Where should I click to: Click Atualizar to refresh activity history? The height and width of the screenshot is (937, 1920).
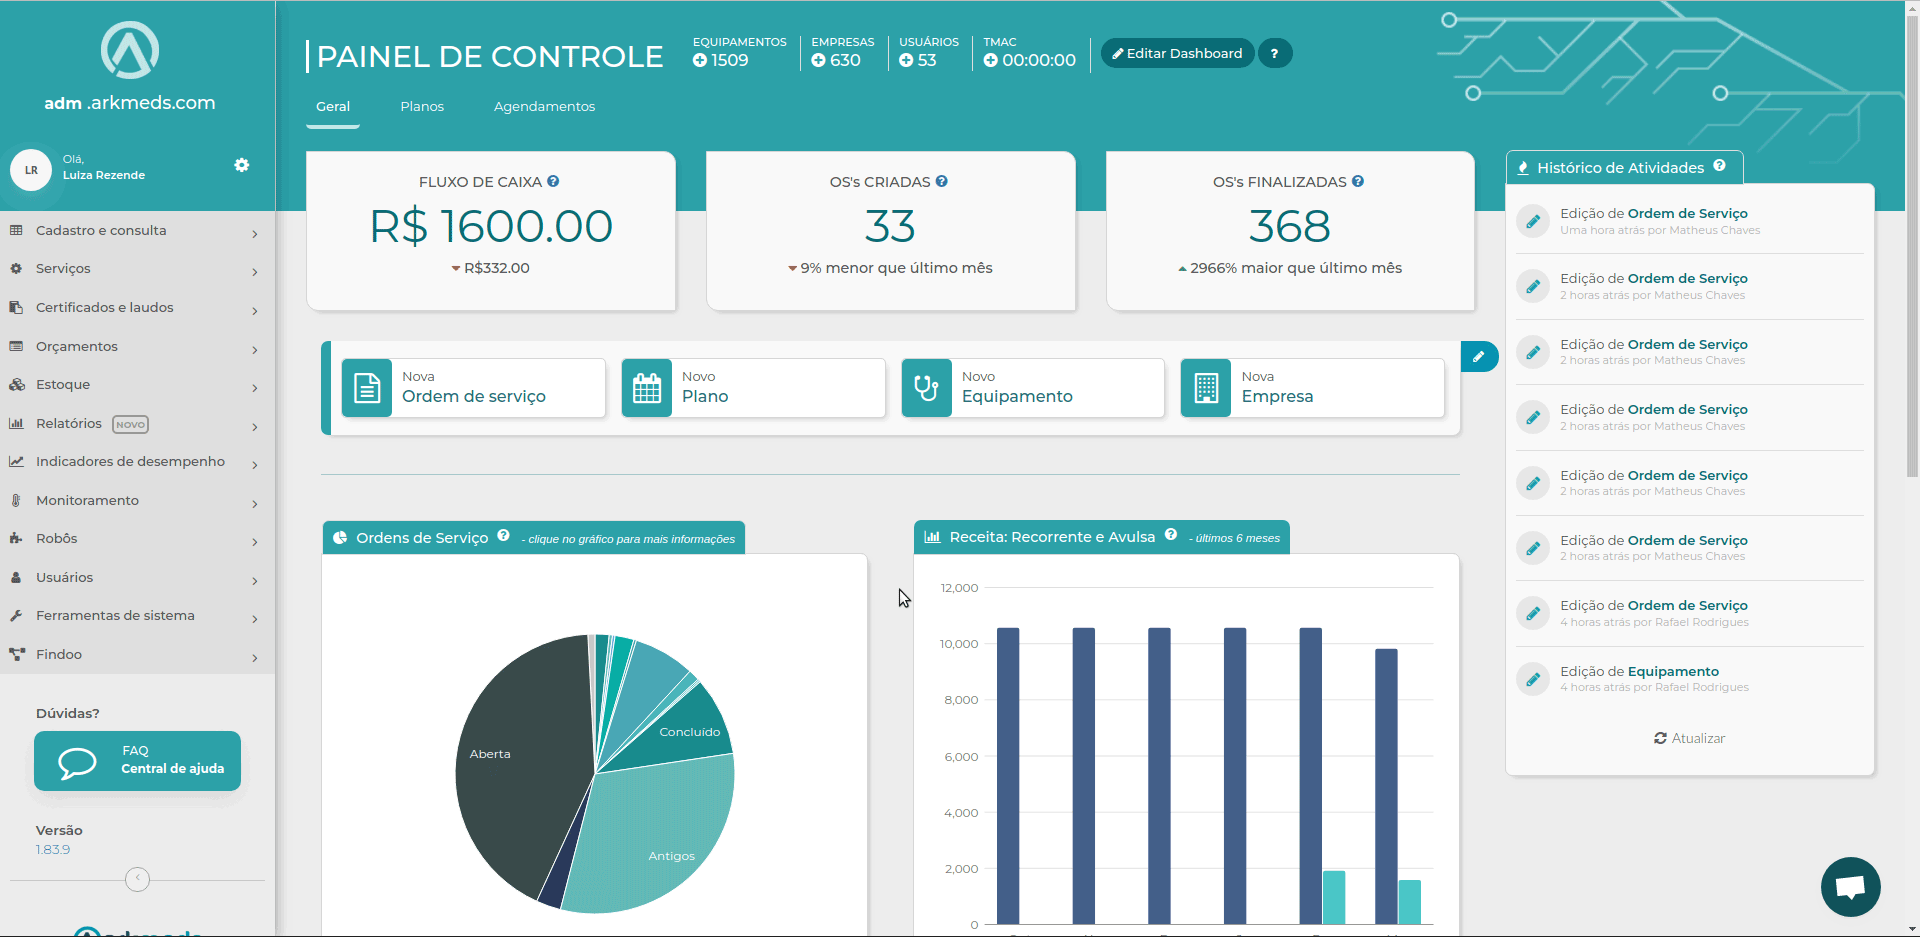(1689, 738)
